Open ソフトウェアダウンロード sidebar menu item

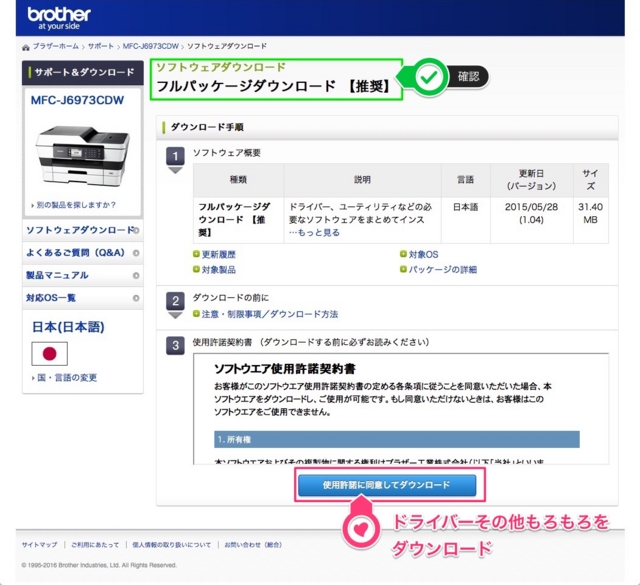coord(82,230)
